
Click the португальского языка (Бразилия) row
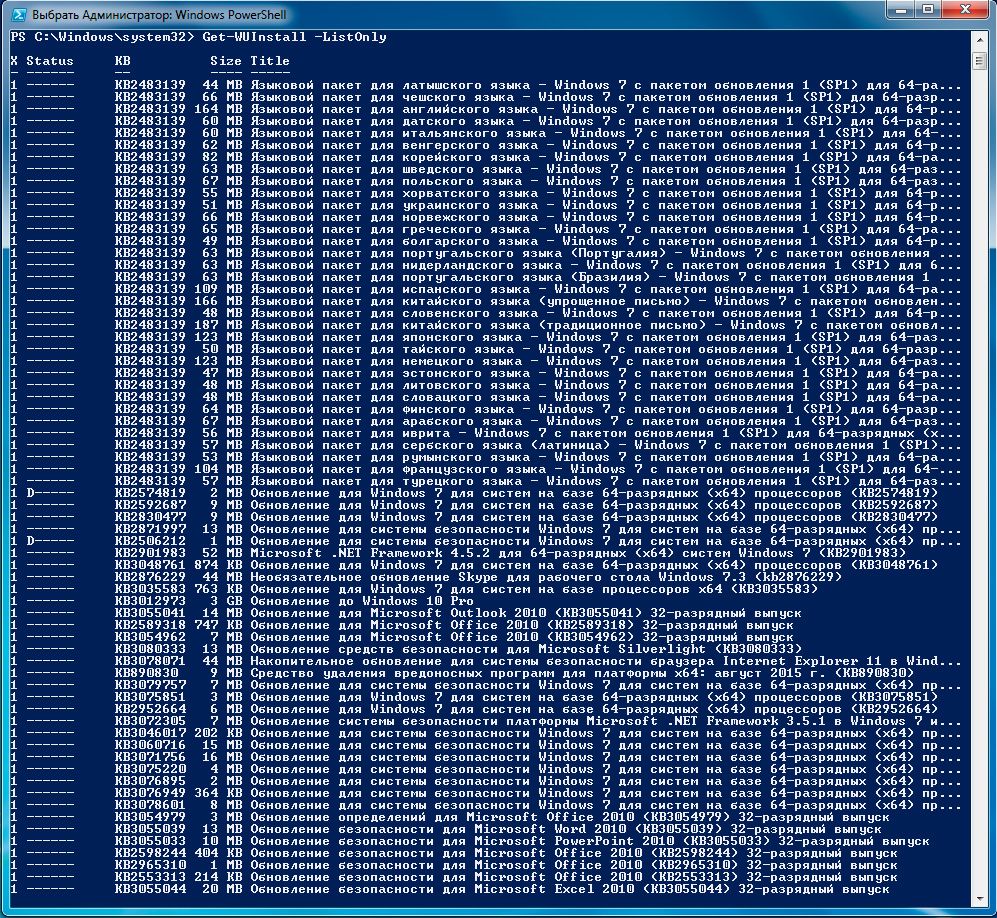coord(485,278)
